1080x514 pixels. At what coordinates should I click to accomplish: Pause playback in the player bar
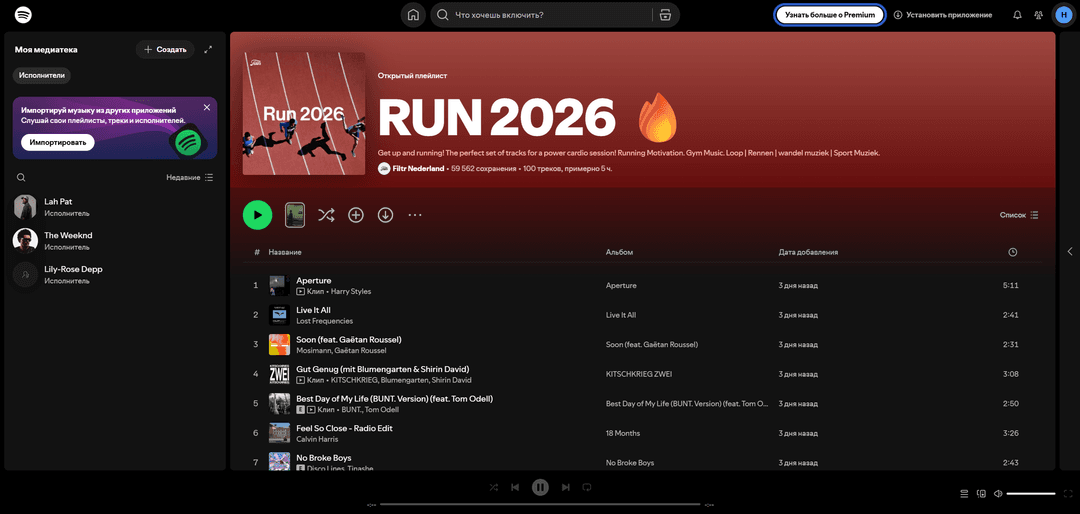coord(540,487)
